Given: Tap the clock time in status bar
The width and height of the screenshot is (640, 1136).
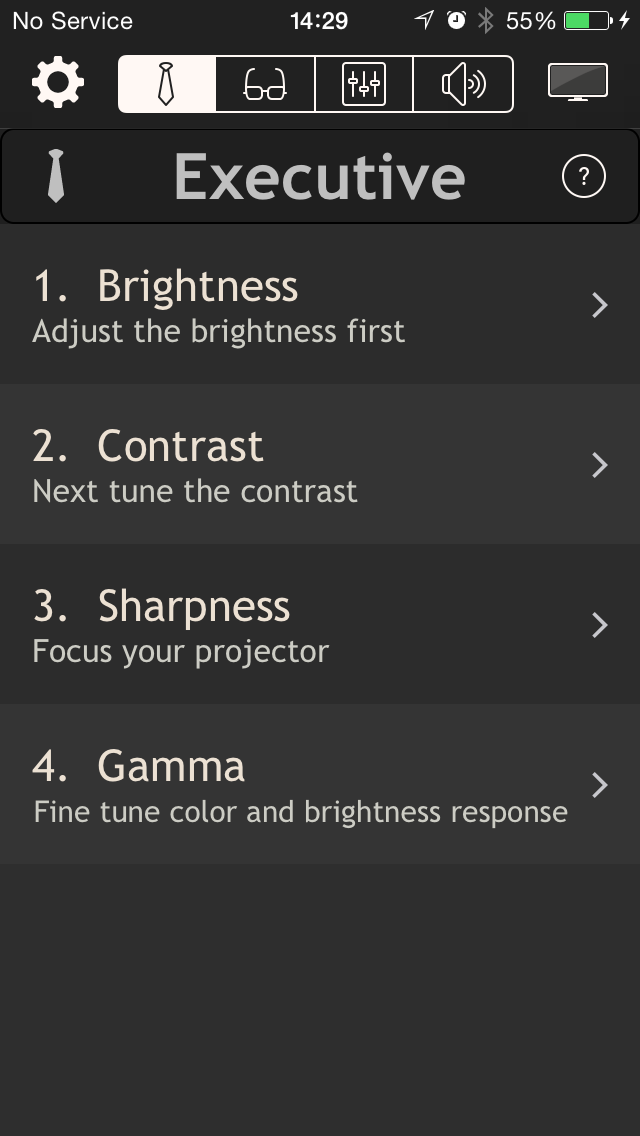Looking at the screenshot, I should click(319, 20).
